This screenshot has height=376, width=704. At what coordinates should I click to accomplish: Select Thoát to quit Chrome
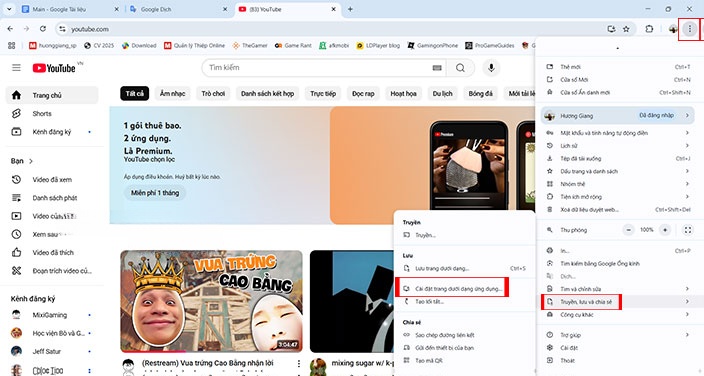(618, 360)
